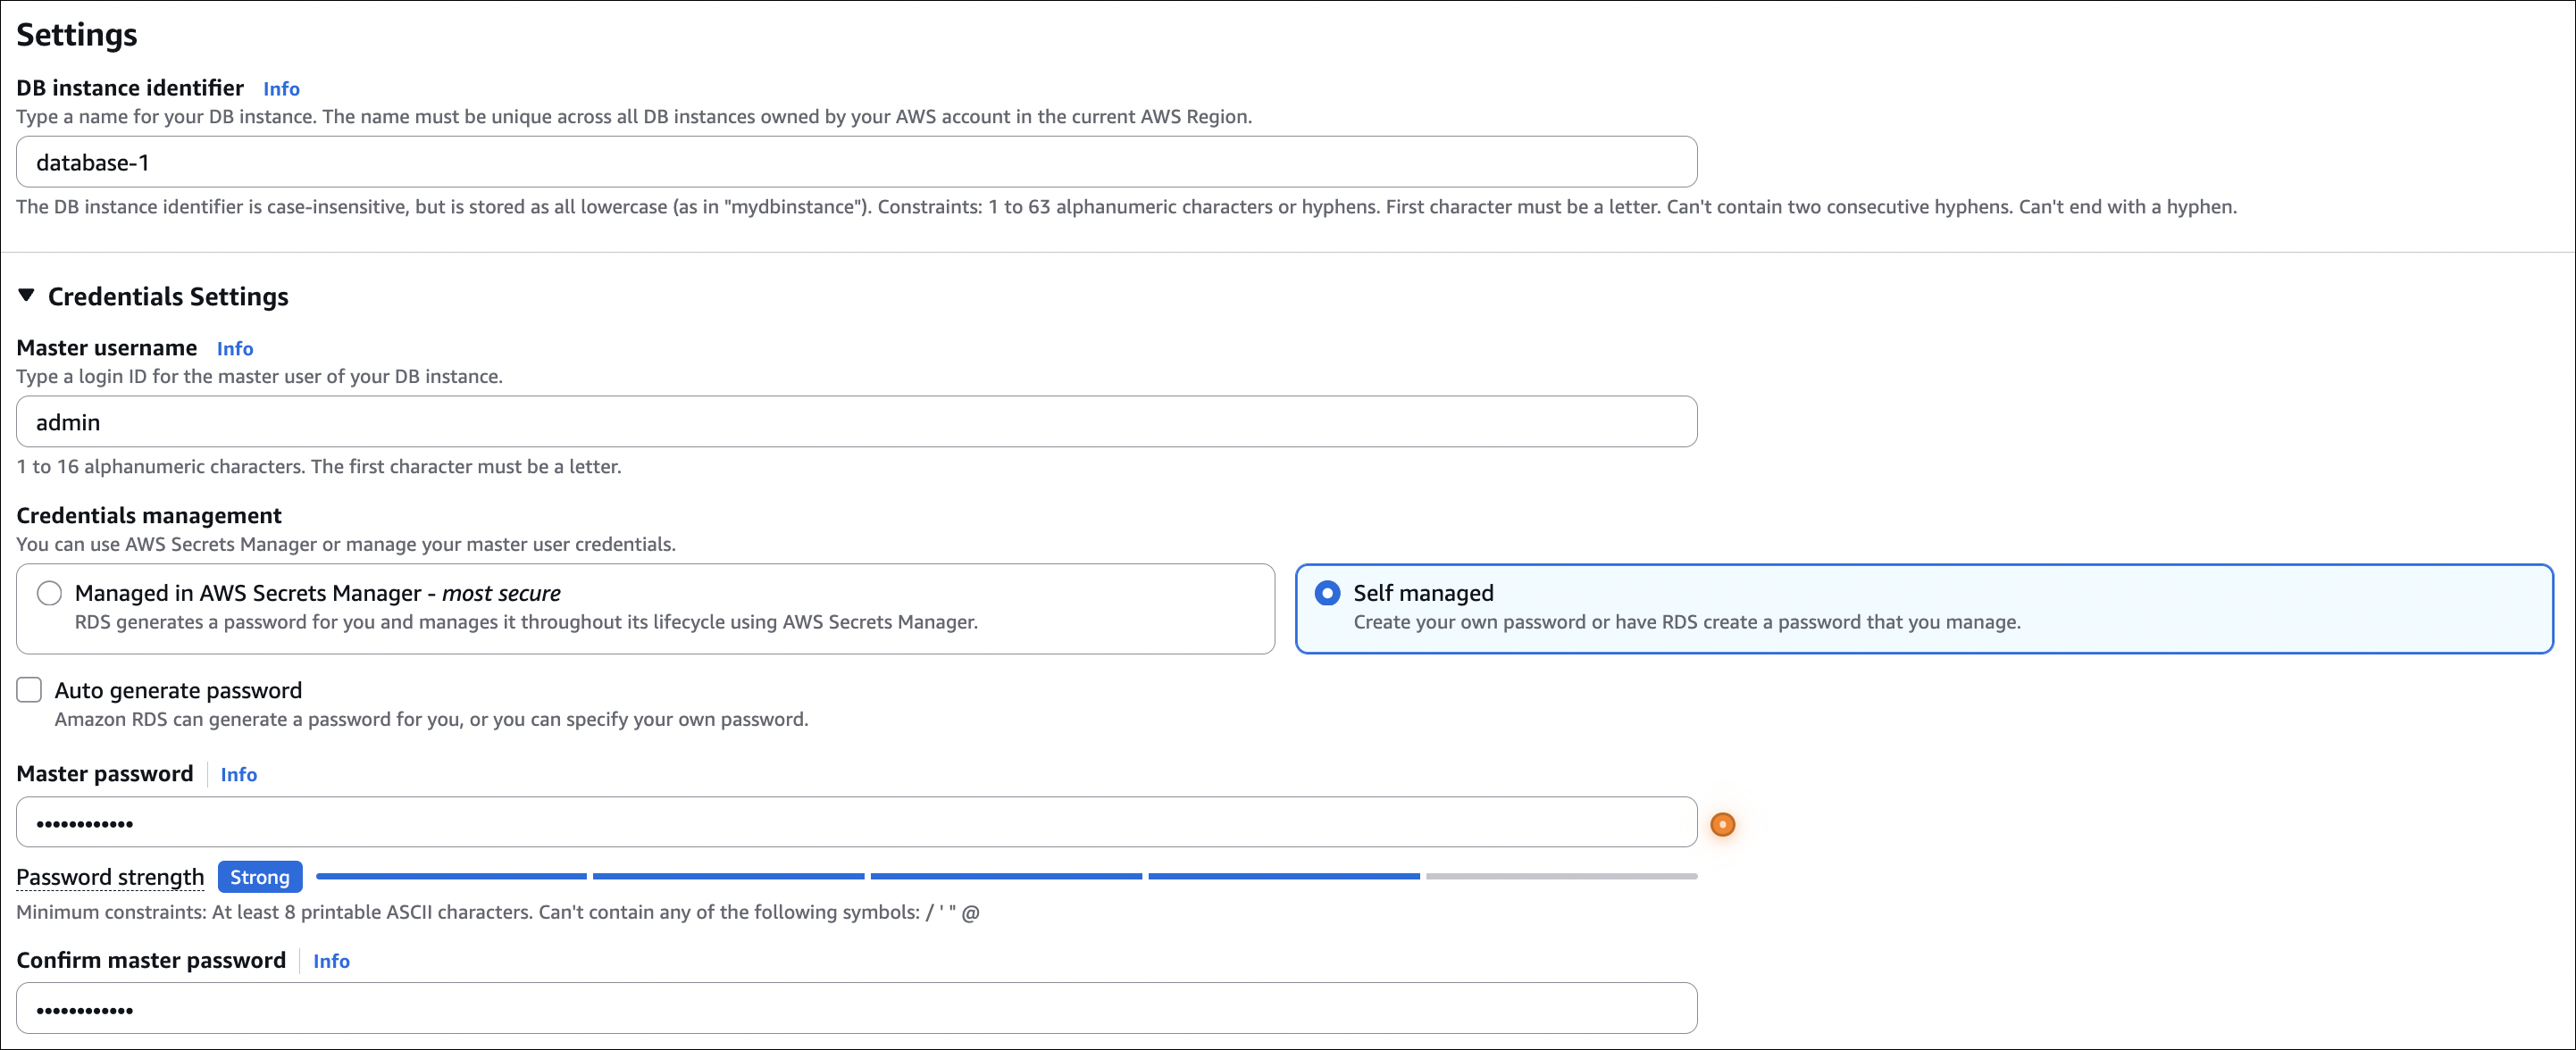This screenshot has height=1050, width=2576.
Task: Open Info link beside Master username
Action: tap(235, 349)
